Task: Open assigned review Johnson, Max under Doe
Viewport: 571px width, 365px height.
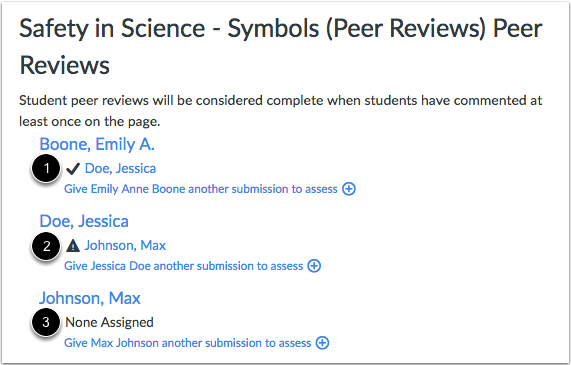Action: pyautogui.click(x=125, y=246)
